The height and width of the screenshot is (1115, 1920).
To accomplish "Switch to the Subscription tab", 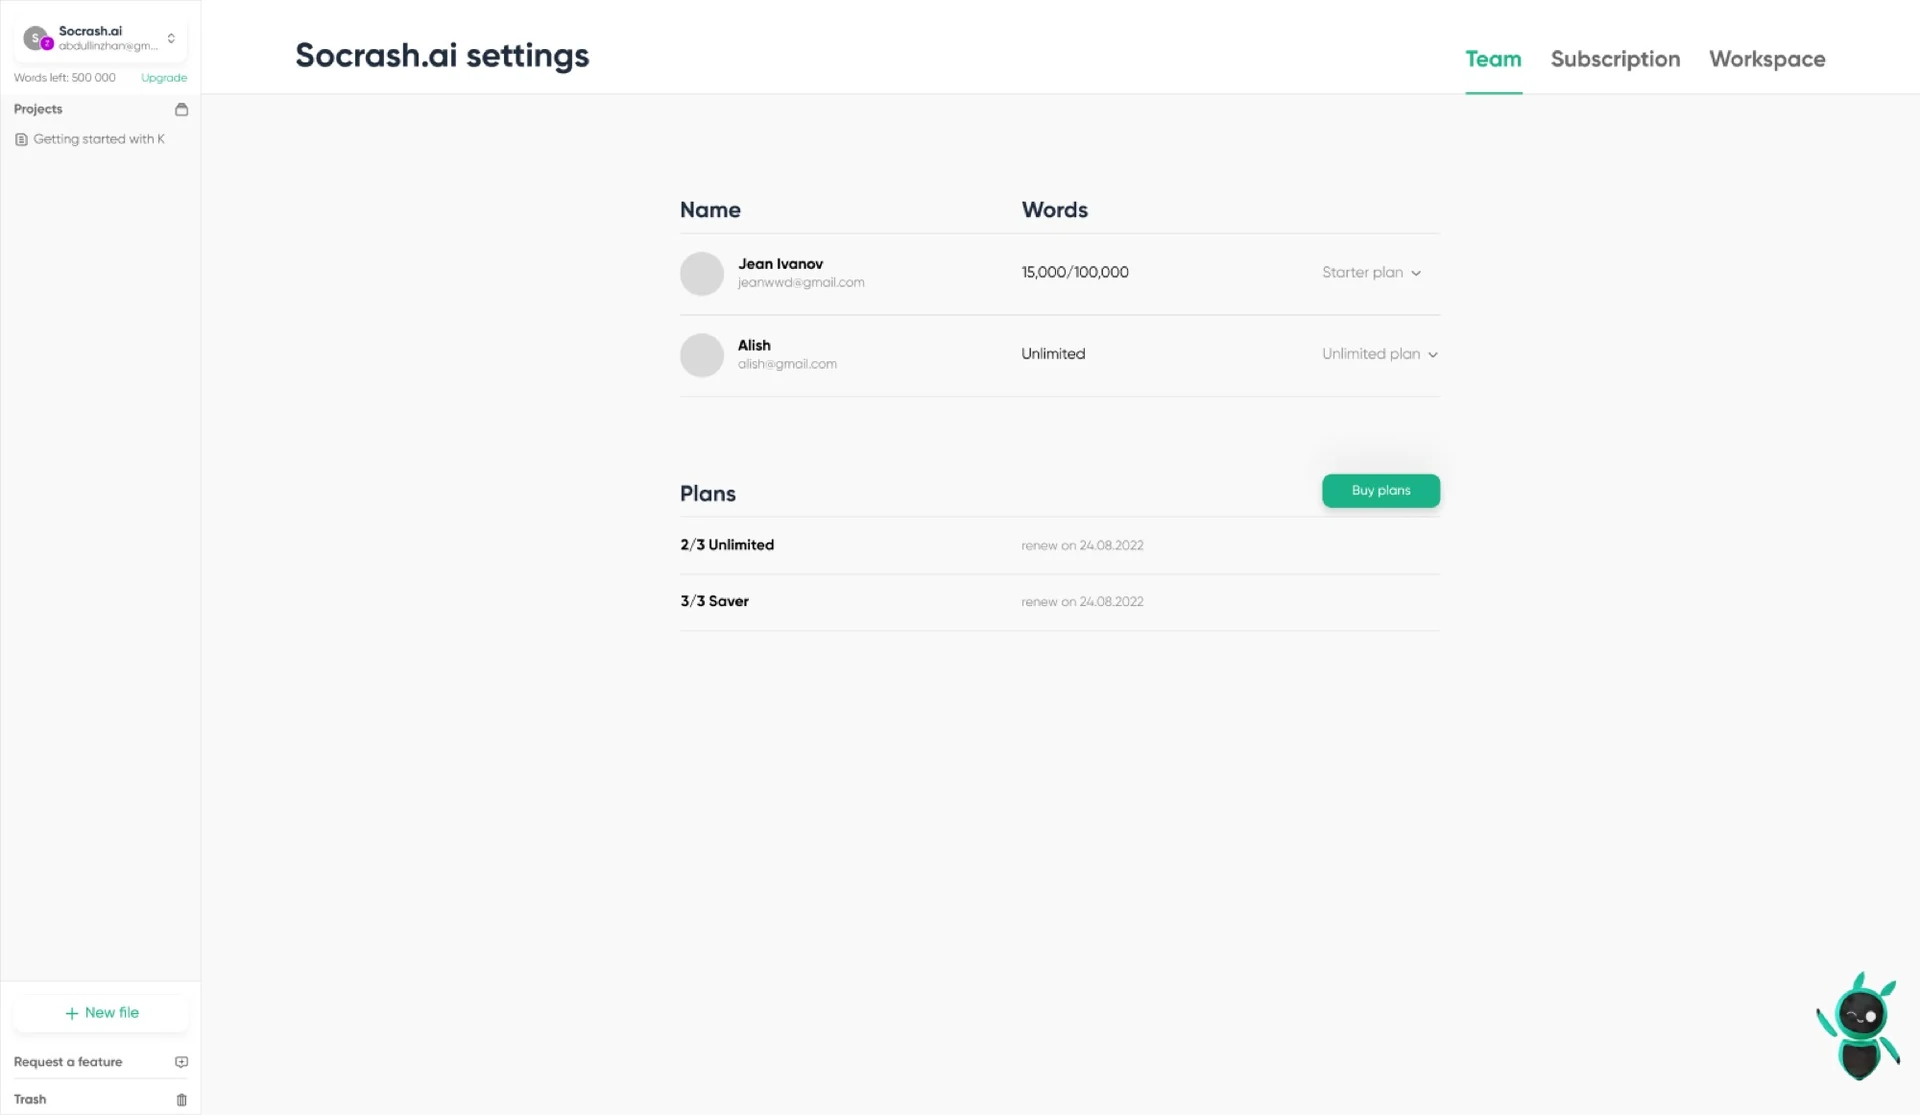I will pyautogui.click(x=1615, y=59).
